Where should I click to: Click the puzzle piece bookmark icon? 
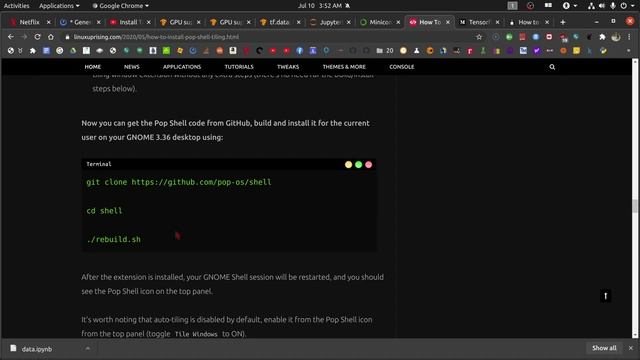pos(33,51)
